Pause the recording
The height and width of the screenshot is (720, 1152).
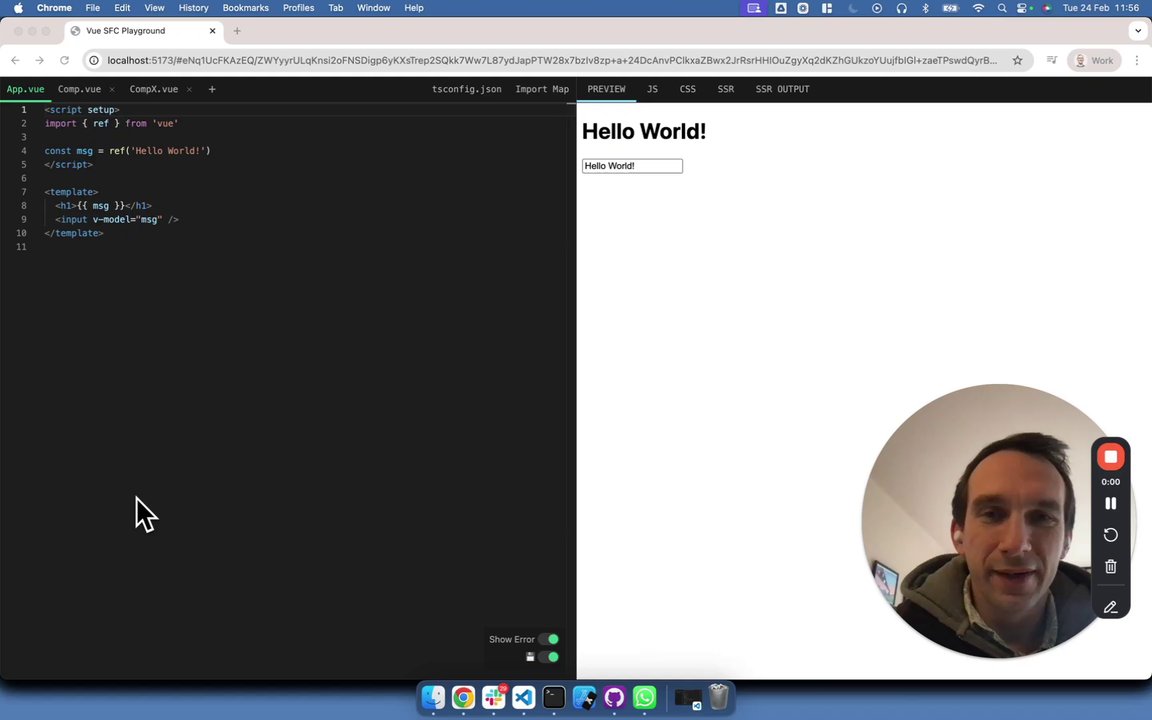click(x=1110, y=503)
